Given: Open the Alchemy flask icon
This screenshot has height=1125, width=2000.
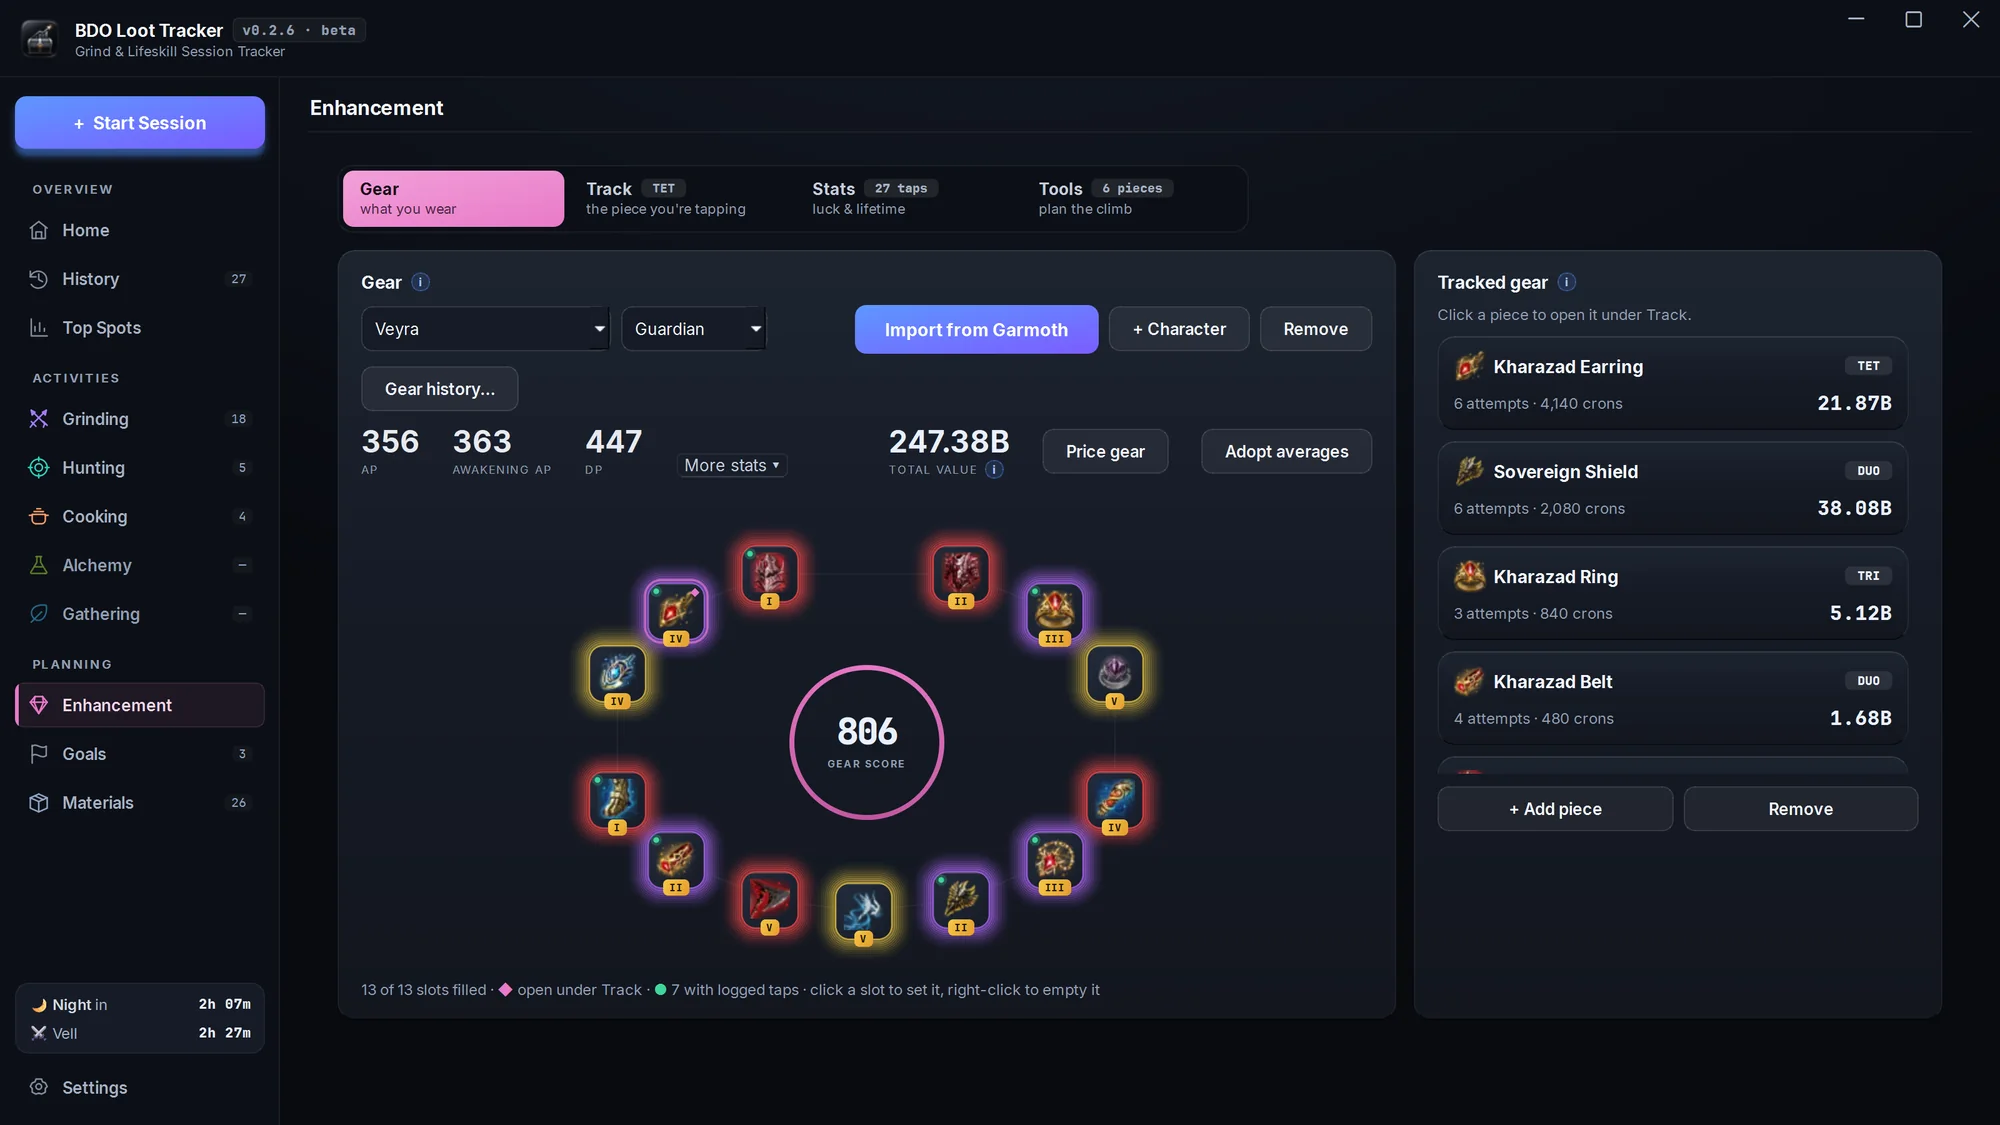Looking at the screenshot, I should pos(39,565).
